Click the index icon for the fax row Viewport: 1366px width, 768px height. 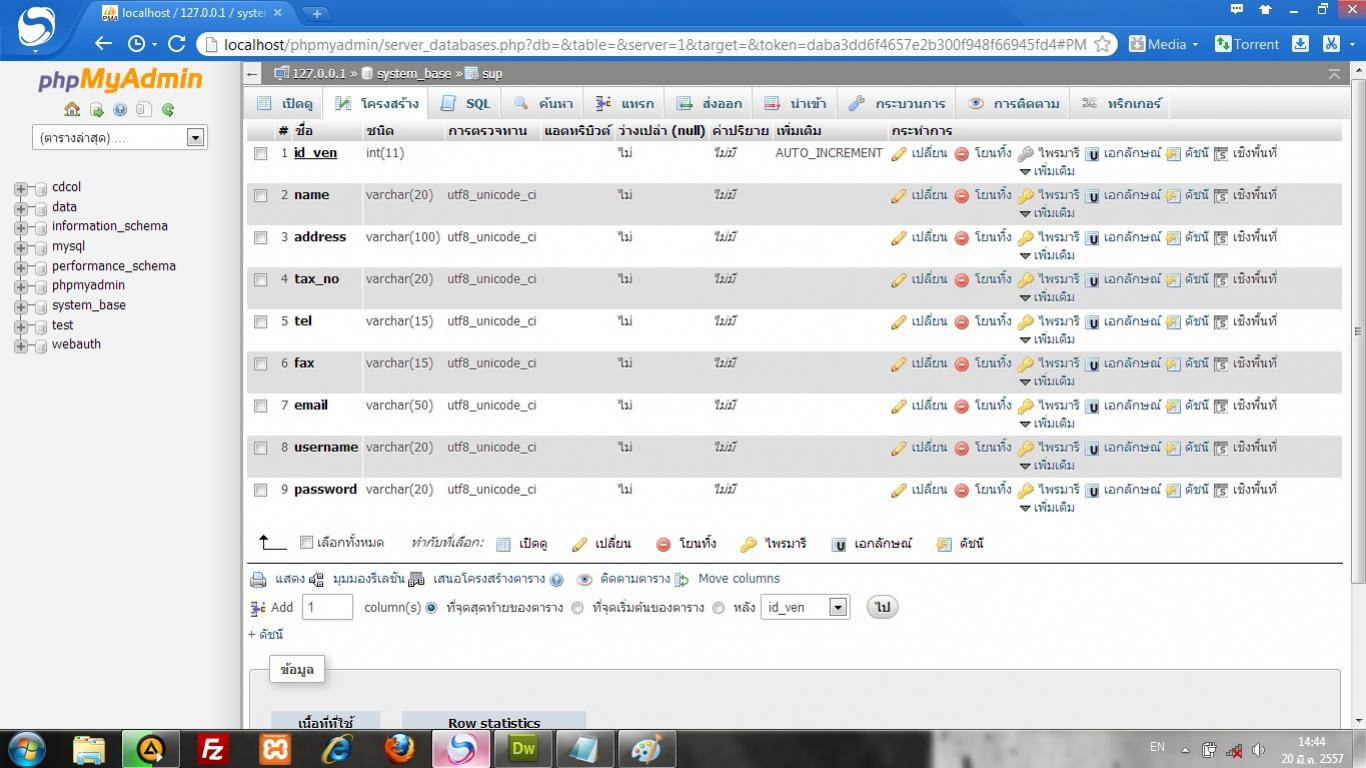point(1173,364)
